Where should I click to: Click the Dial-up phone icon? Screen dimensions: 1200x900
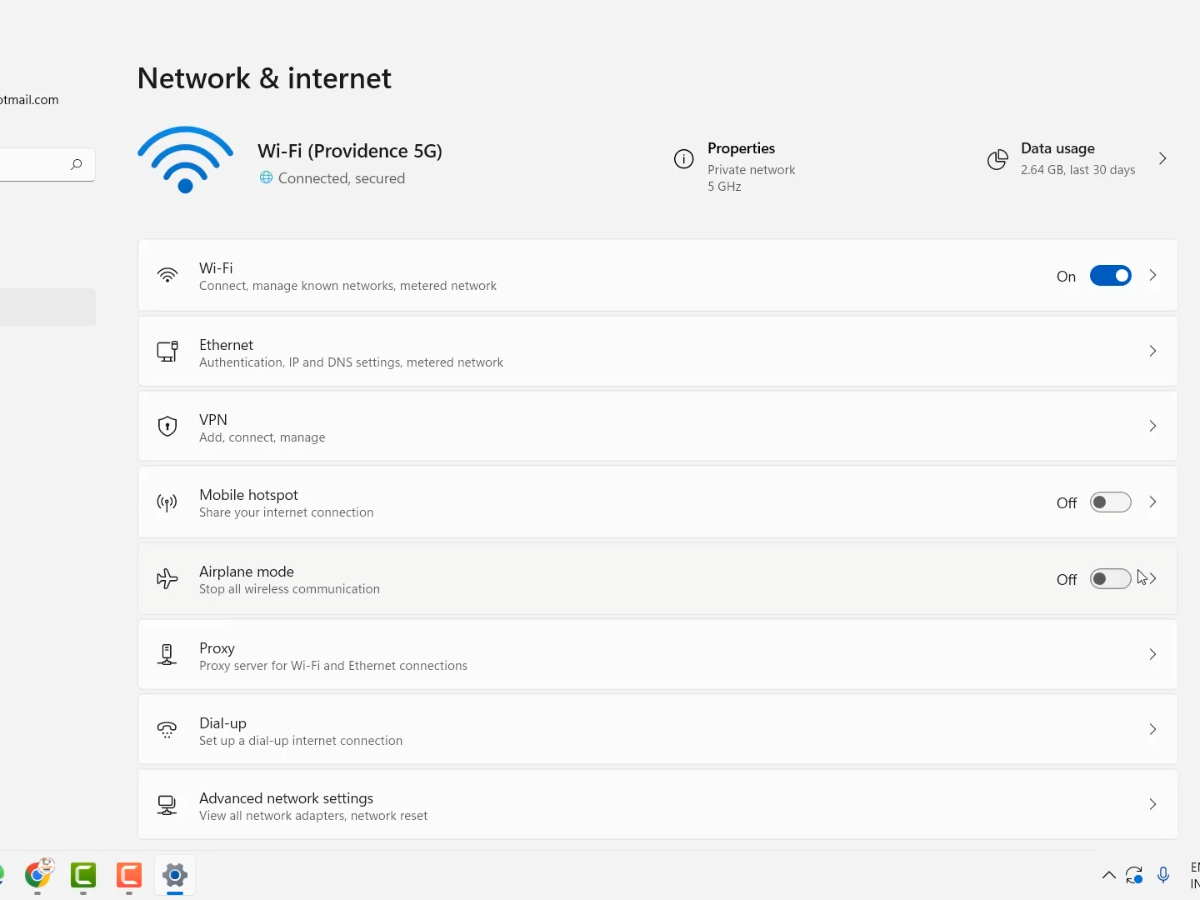point(167,730)
